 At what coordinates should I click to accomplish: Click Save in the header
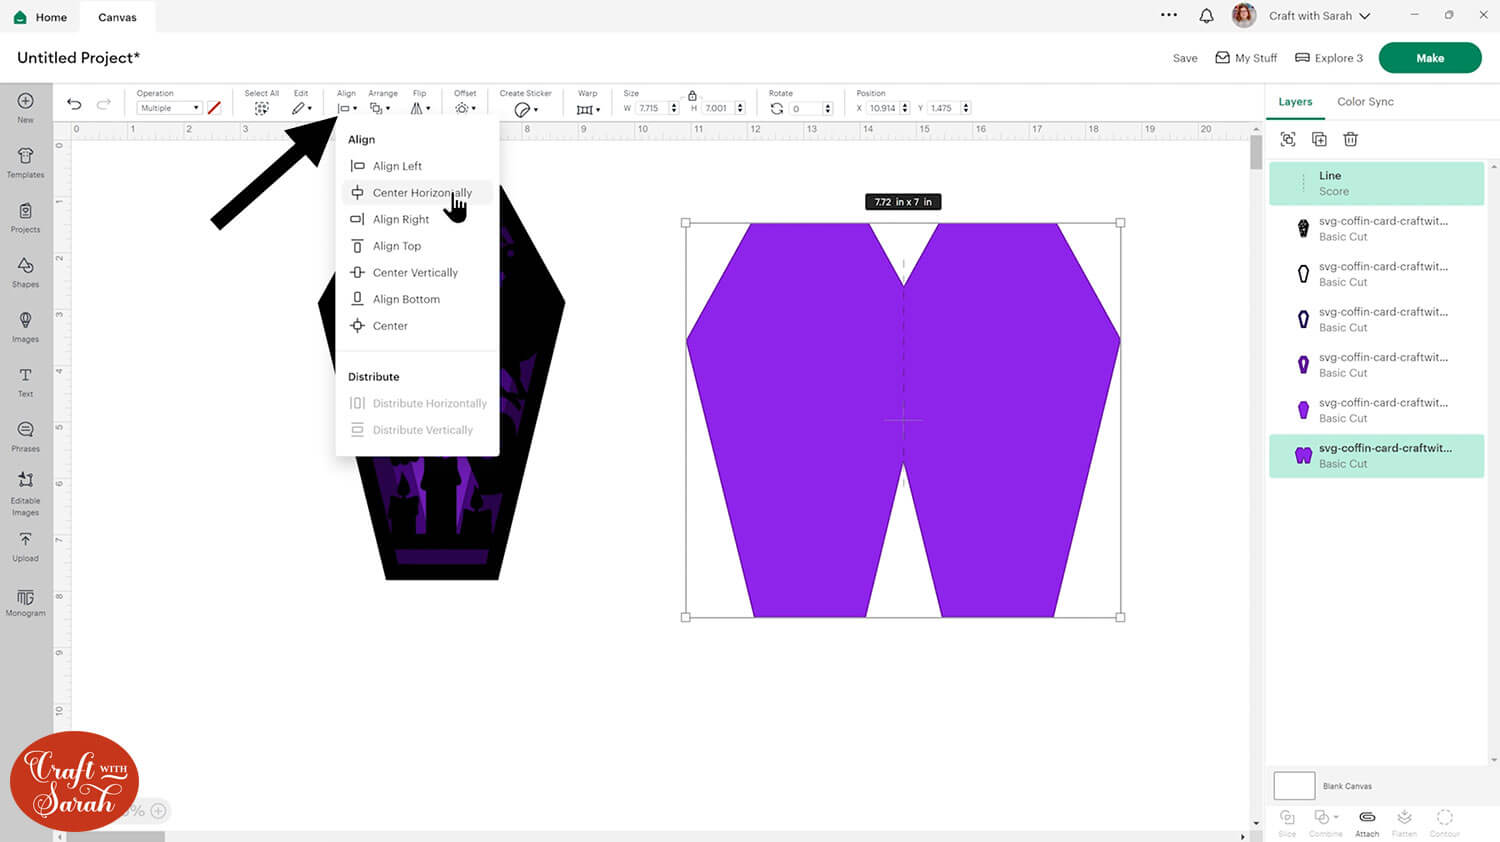point(1185,58)
